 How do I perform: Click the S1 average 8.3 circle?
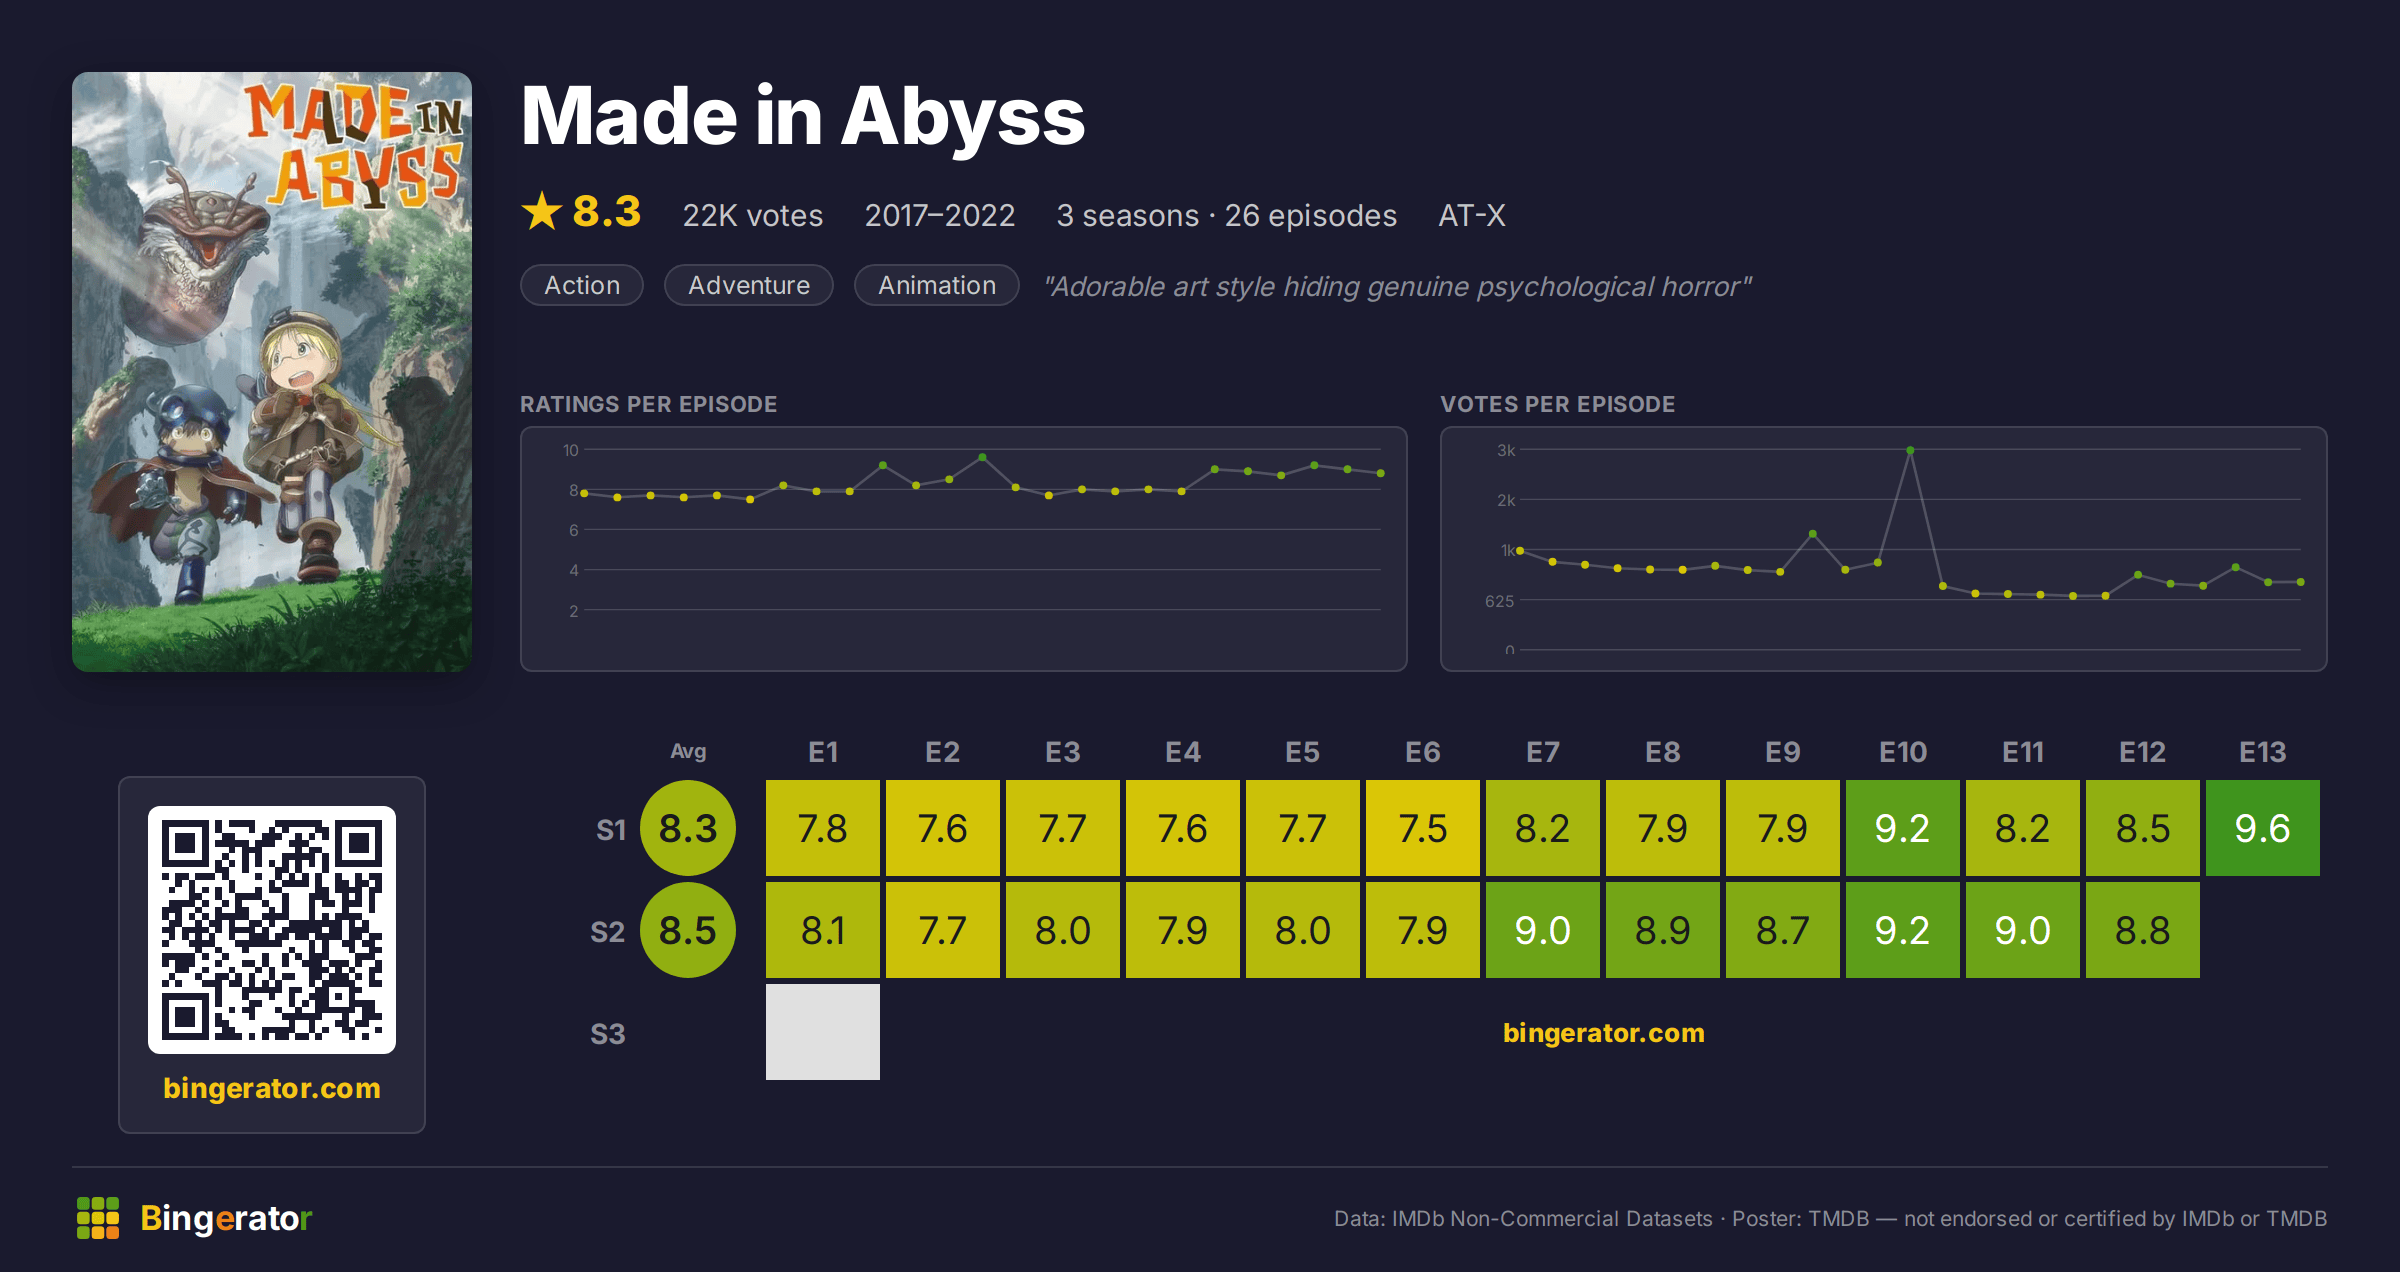[688, 828]
